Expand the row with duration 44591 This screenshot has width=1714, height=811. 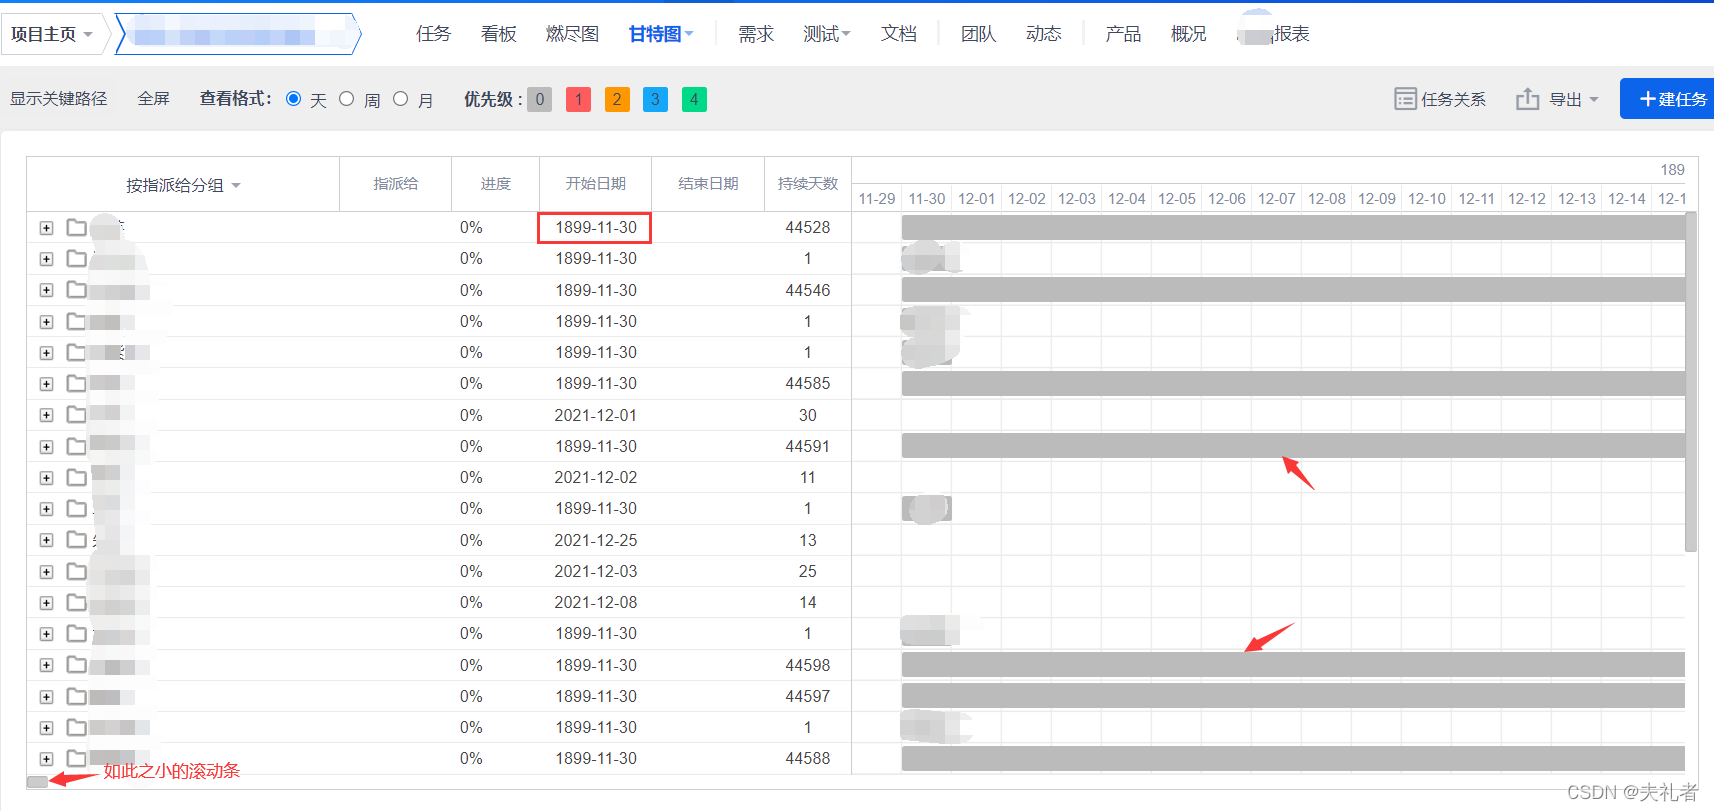[46, 447]
